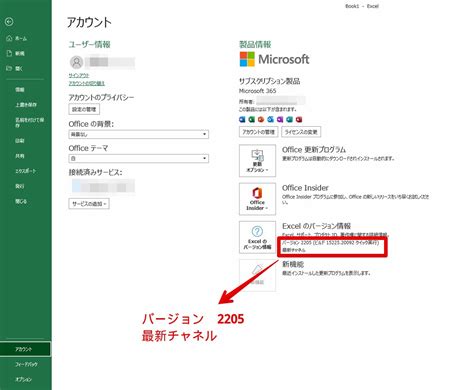Viewport: 474px width, 390px height.
Task: Open the Office の背景 dropdown
Action: [x=139, y=134]
